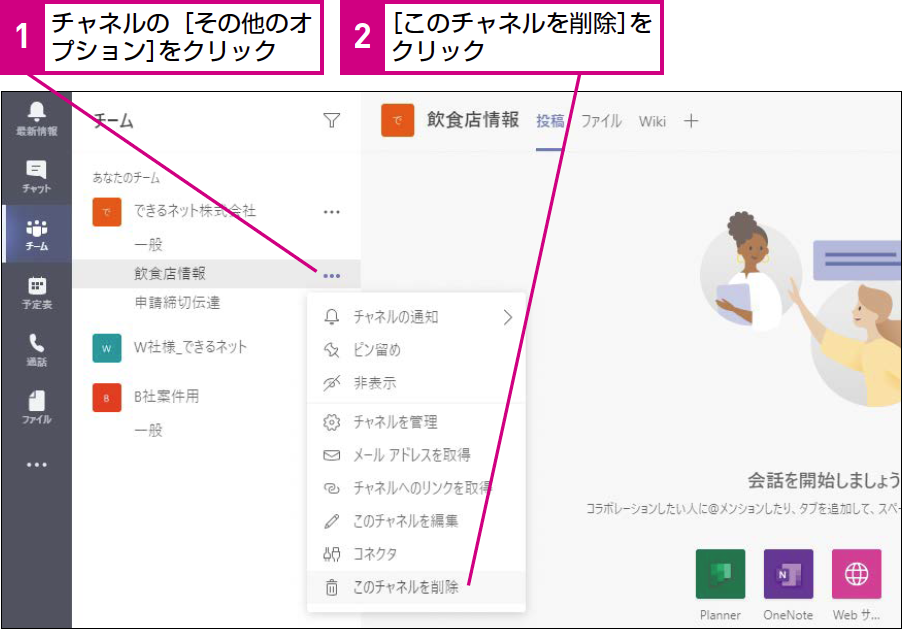
Task: Open the 最新情報 activity bell icon
Action: (x=36, y=118)
